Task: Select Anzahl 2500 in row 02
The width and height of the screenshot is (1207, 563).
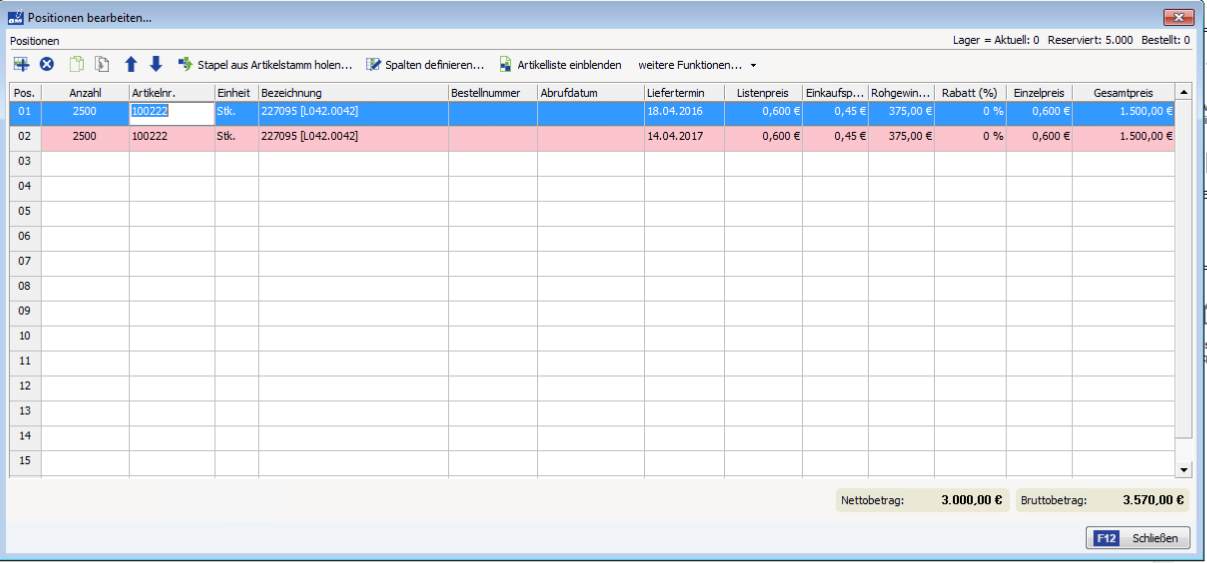Action: (85, 136)
